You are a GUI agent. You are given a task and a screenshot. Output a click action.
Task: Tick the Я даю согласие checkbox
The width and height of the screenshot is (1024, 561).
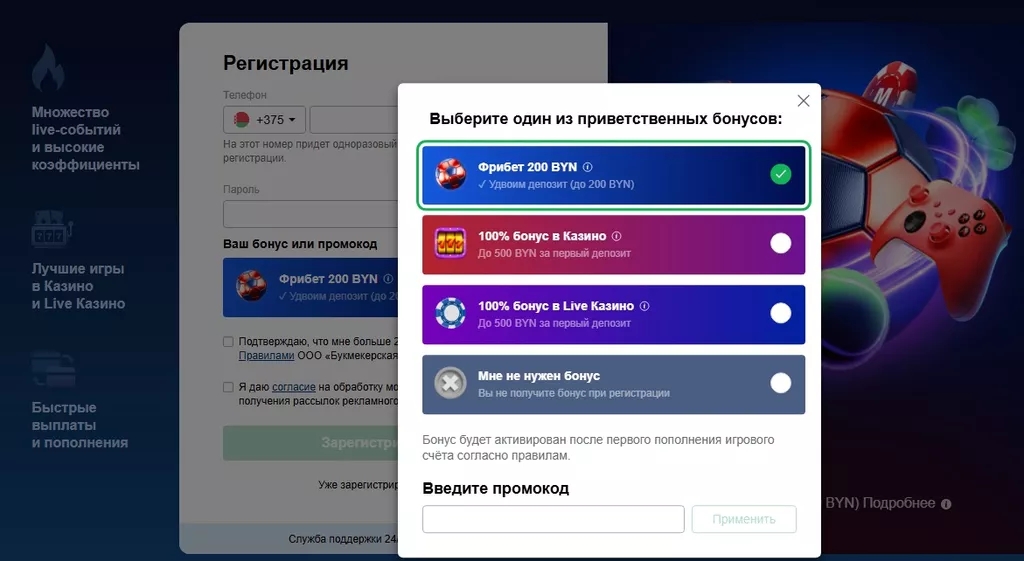tap(228, 387)
